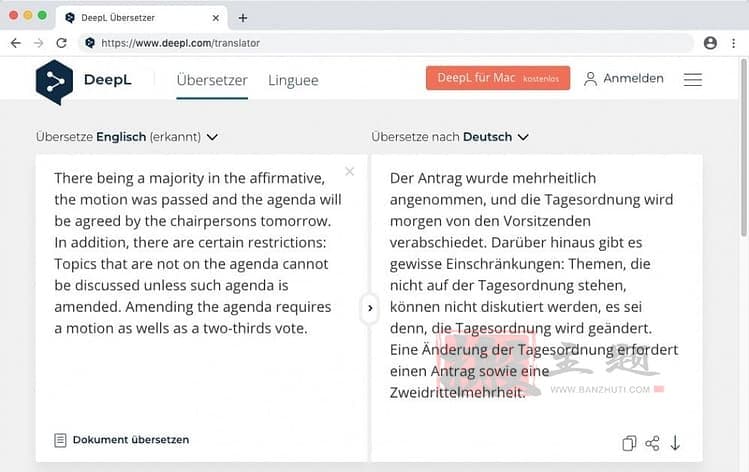Click Anmelden to sign in
Viewport: 749px width, 472px height.
pyautogui.click(x=624, y=78)
